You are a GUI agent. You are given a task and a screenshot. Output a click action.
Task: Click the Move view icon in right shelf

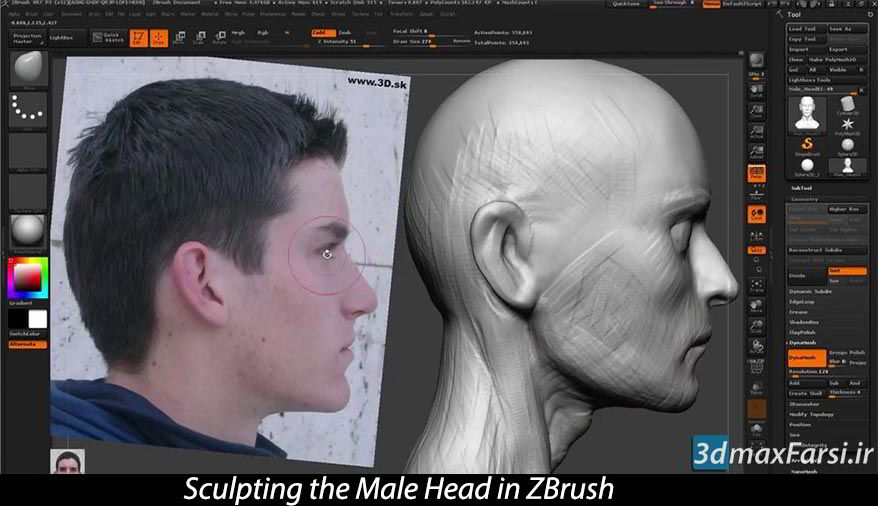pos(756,306)
